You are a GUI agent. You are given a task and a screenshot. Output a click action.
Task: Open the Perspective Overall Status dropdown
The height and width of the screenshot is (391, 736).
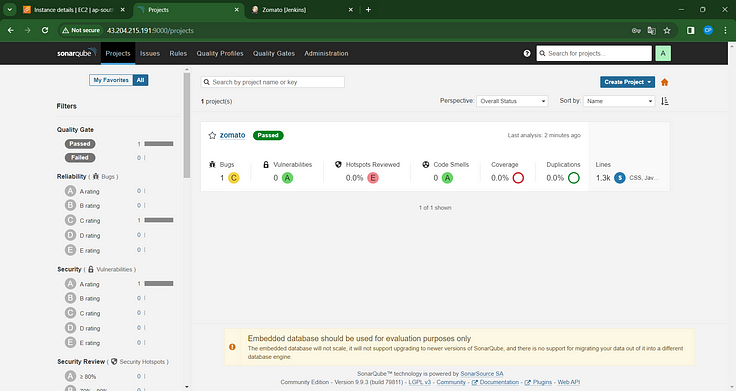pos(512,101)
